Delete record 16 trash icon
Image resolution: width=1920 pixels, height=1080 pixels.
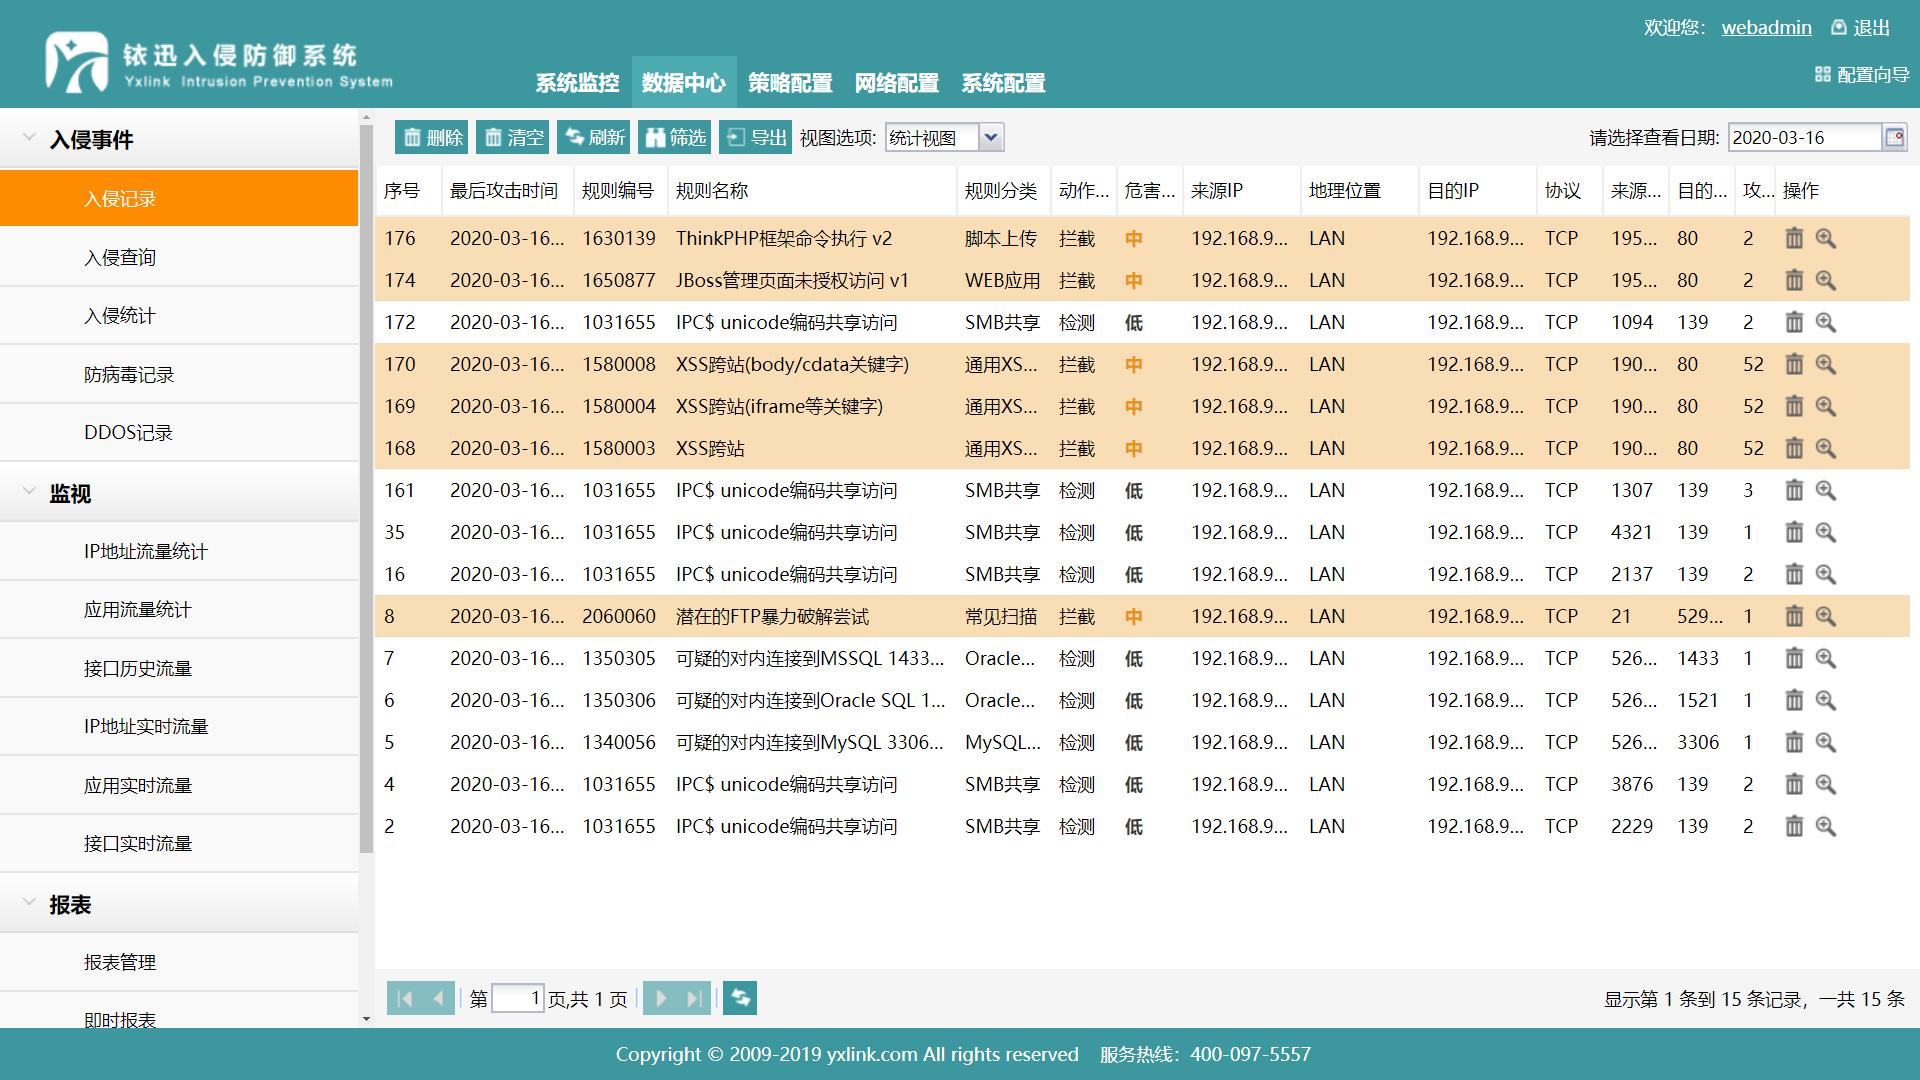click(x=1794, y=574)
